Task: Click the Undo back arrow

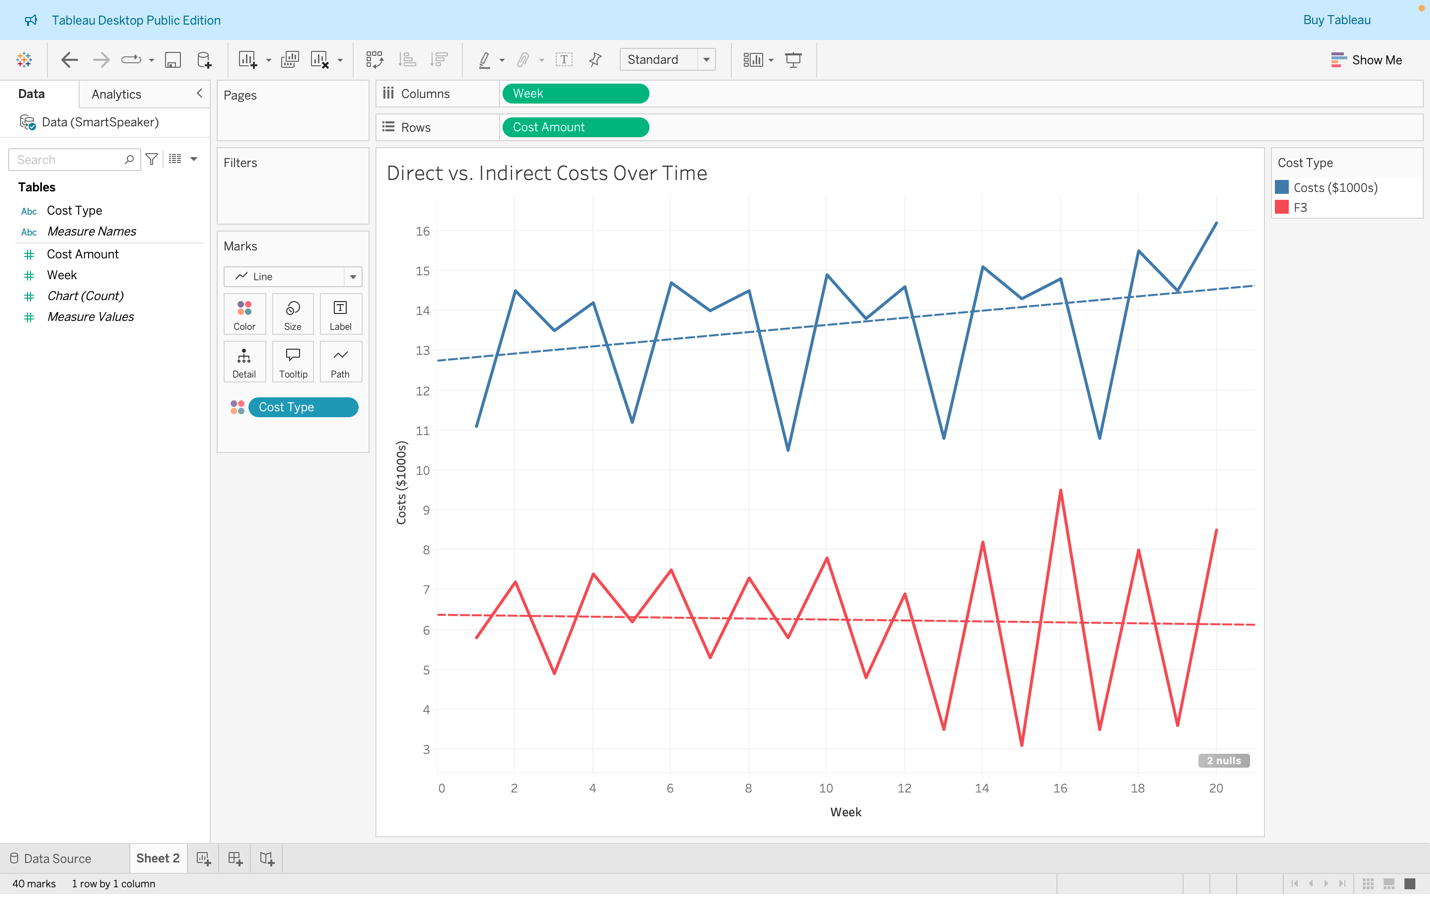Action: 69,60
